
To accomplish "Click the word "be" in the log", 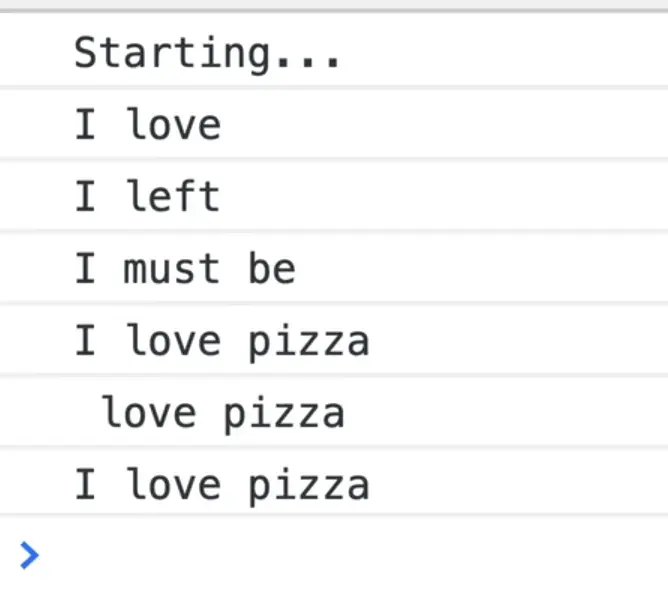I will click(271, 269).
